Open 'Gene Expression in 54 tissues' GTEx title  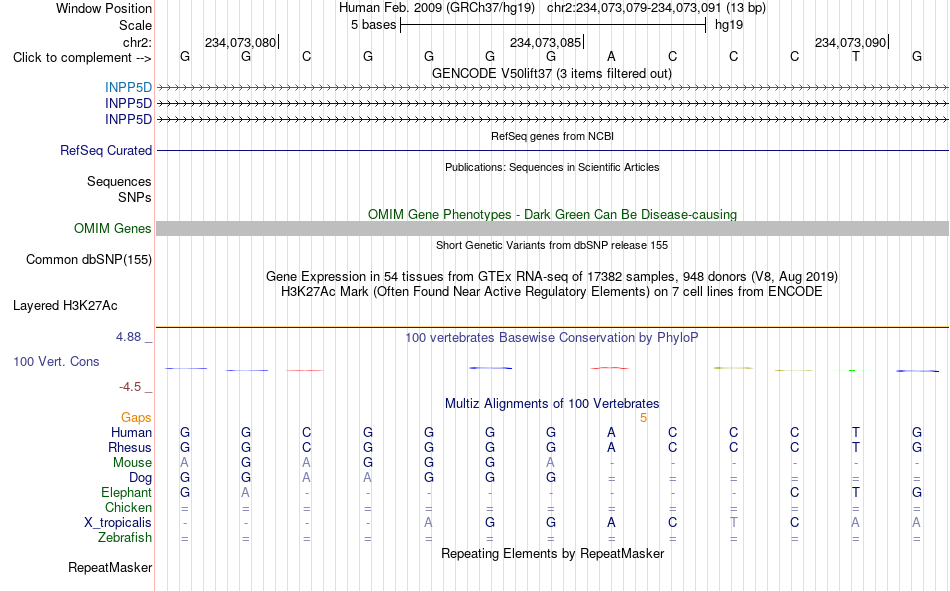coord(552,276)
